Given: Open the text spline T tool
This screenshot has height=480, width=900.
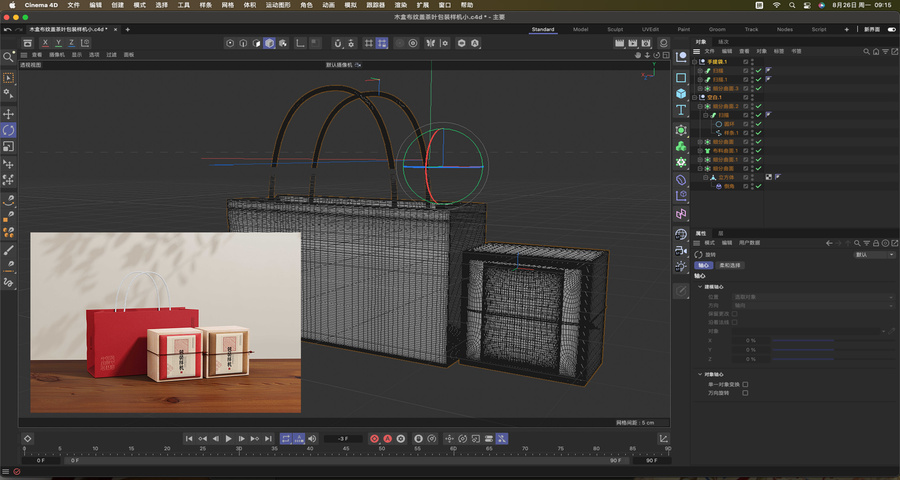Looking at the screenshot, I should (x=681, y=110).
